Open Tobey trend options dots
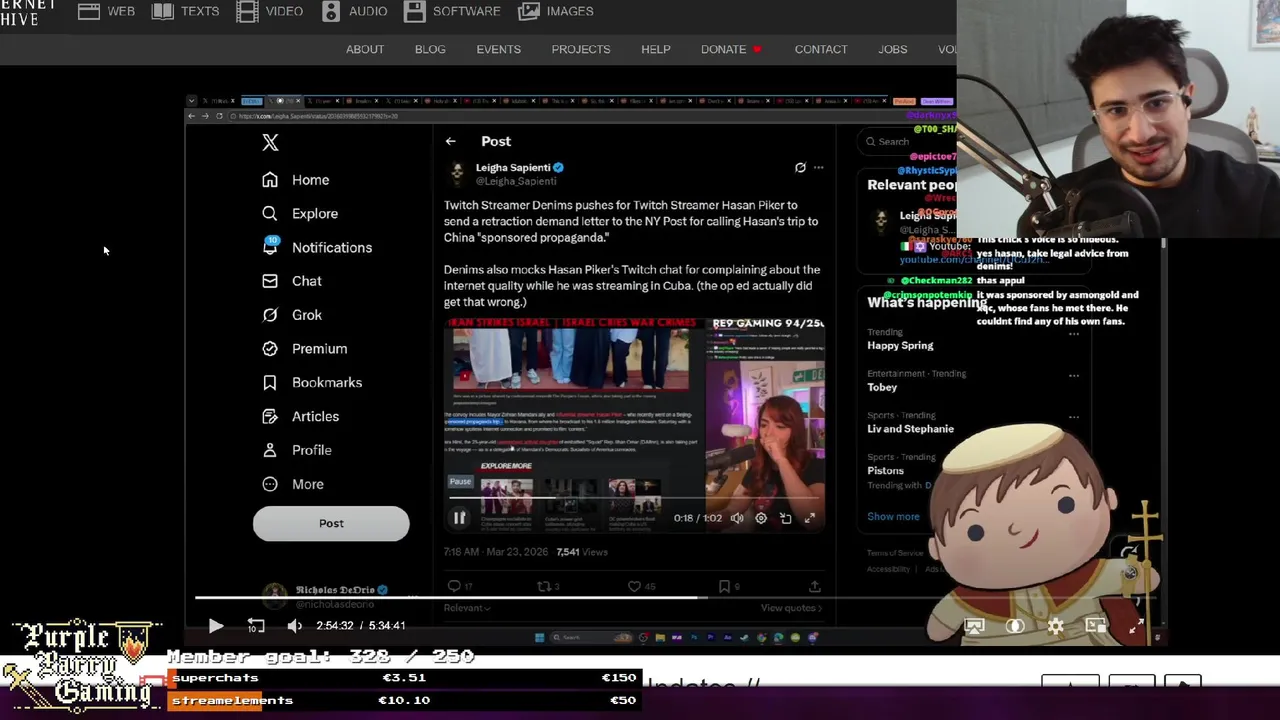Viewport: 1280px width, 720px height. (x=1074, y=376)
